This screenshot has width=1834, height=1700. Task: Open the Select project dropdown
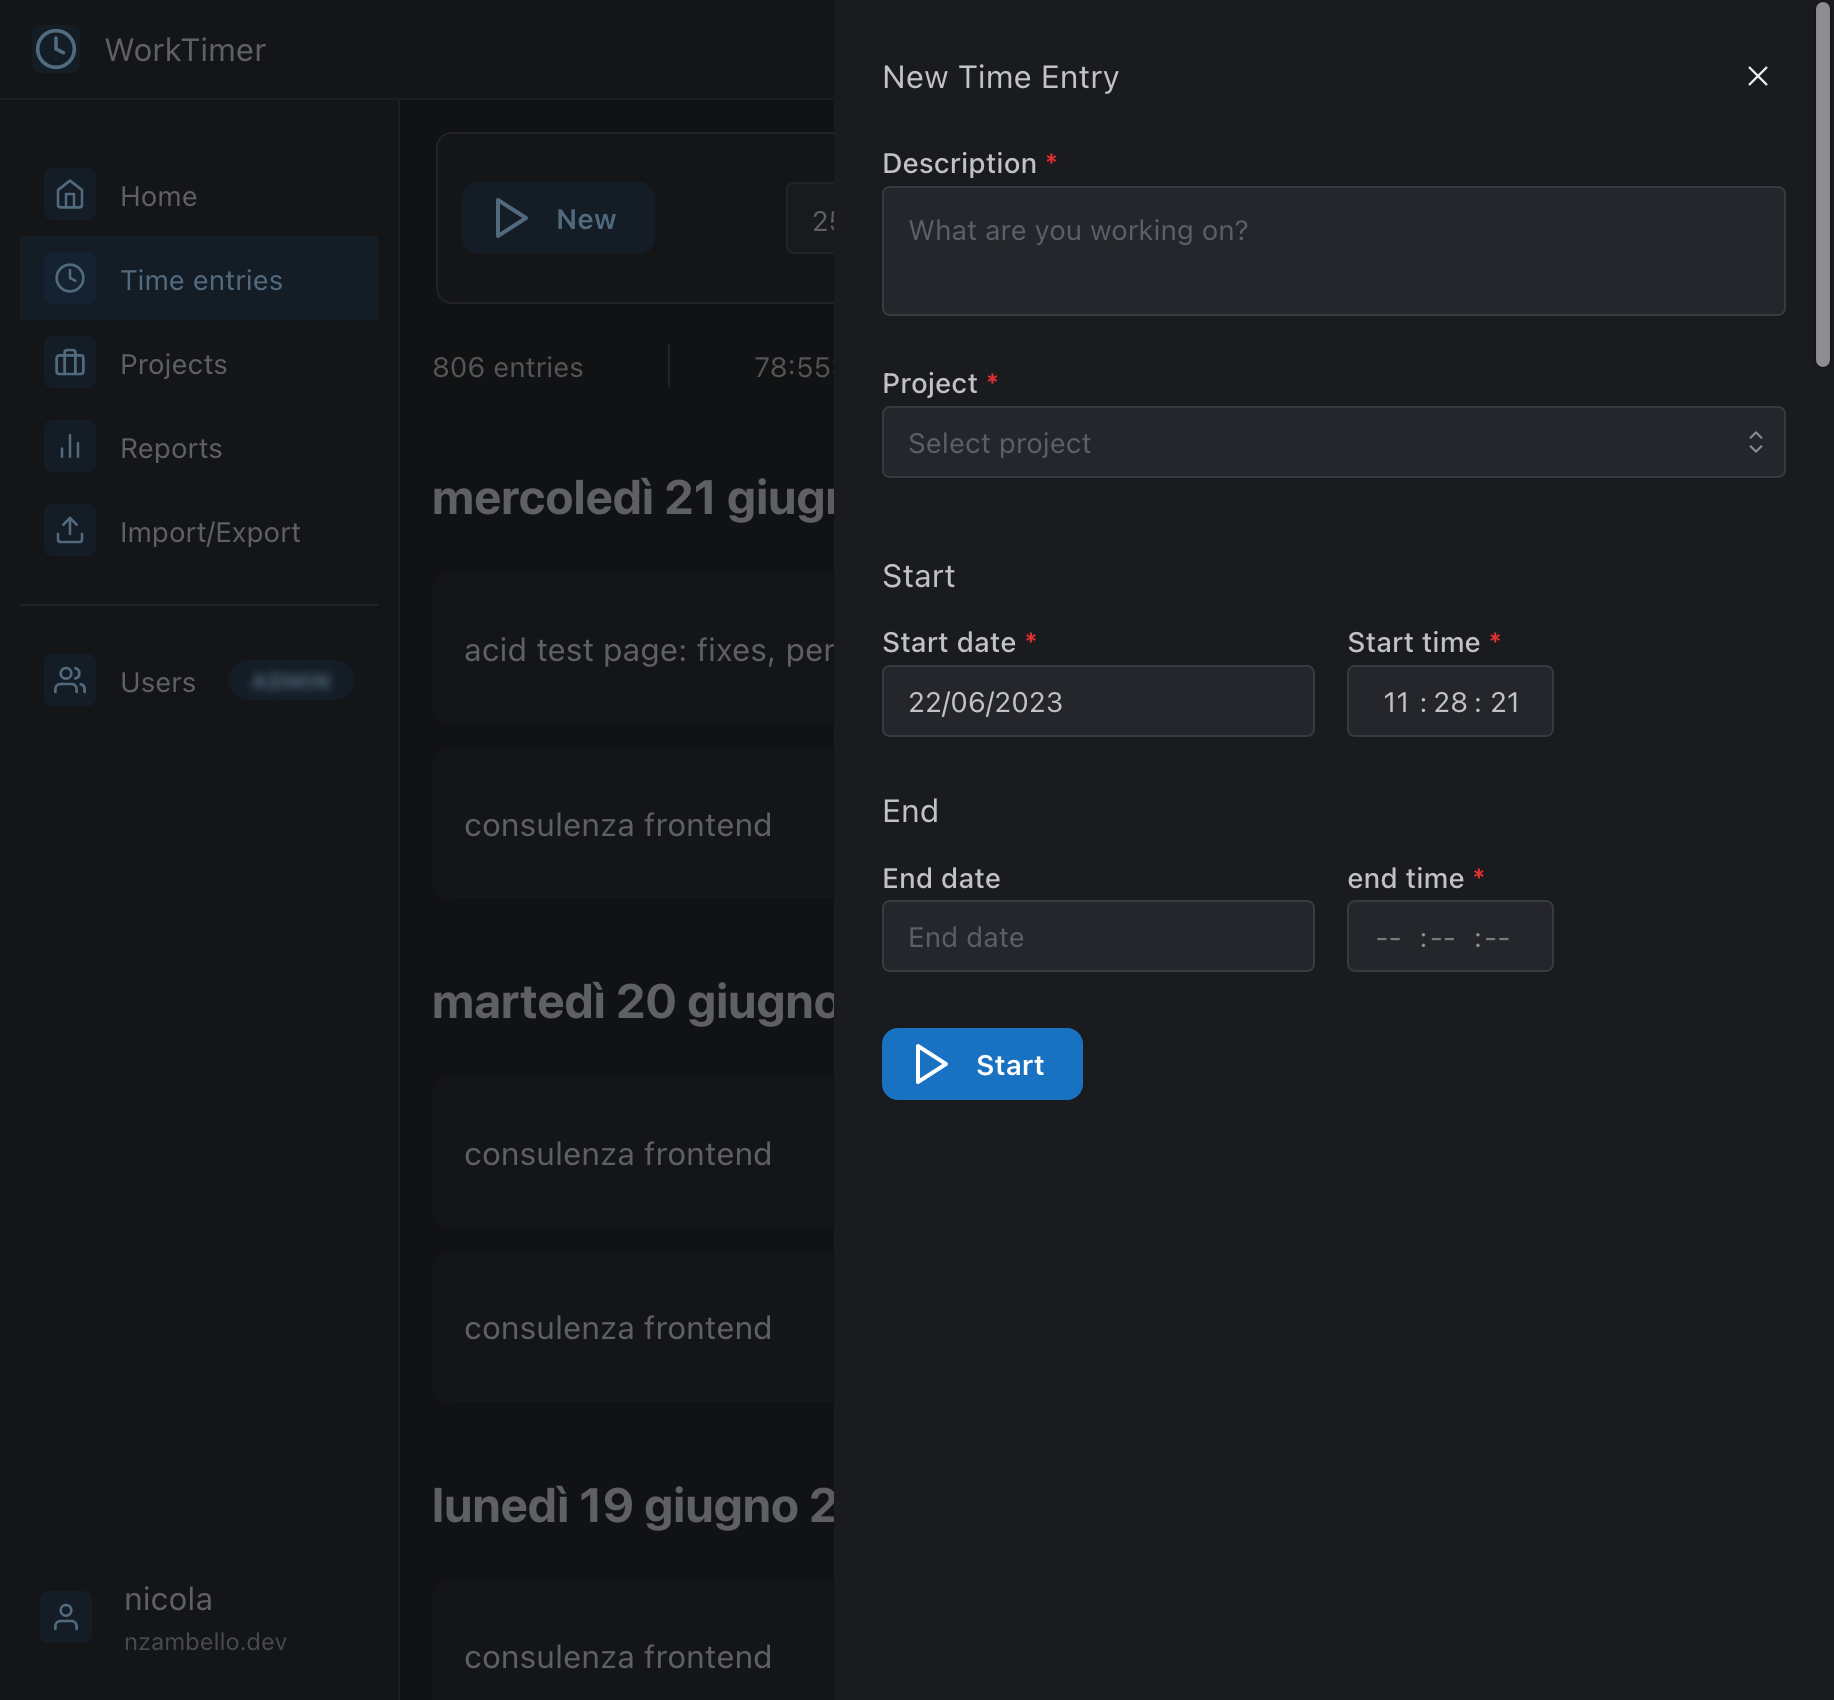click(1333, 442)
